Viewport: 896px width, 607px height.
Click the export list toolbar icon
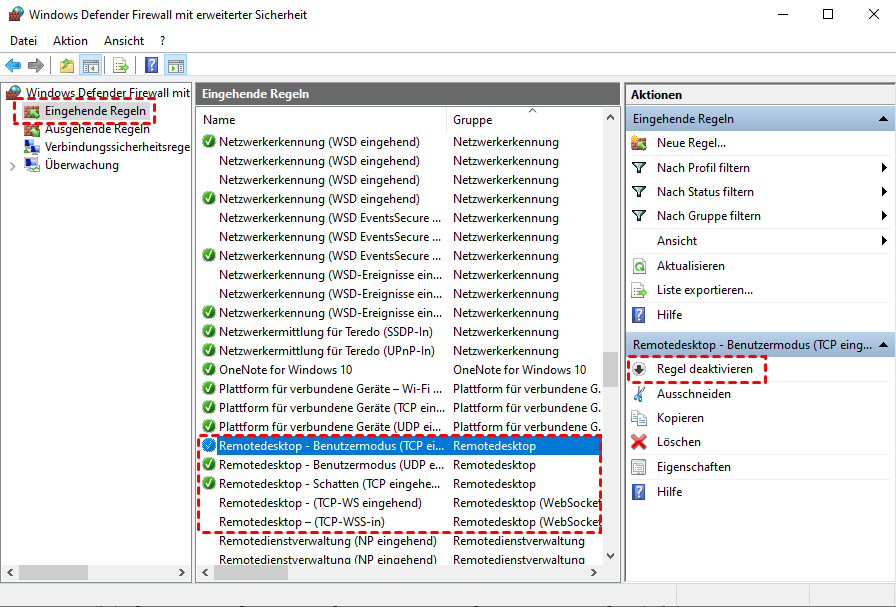[120, 66]
